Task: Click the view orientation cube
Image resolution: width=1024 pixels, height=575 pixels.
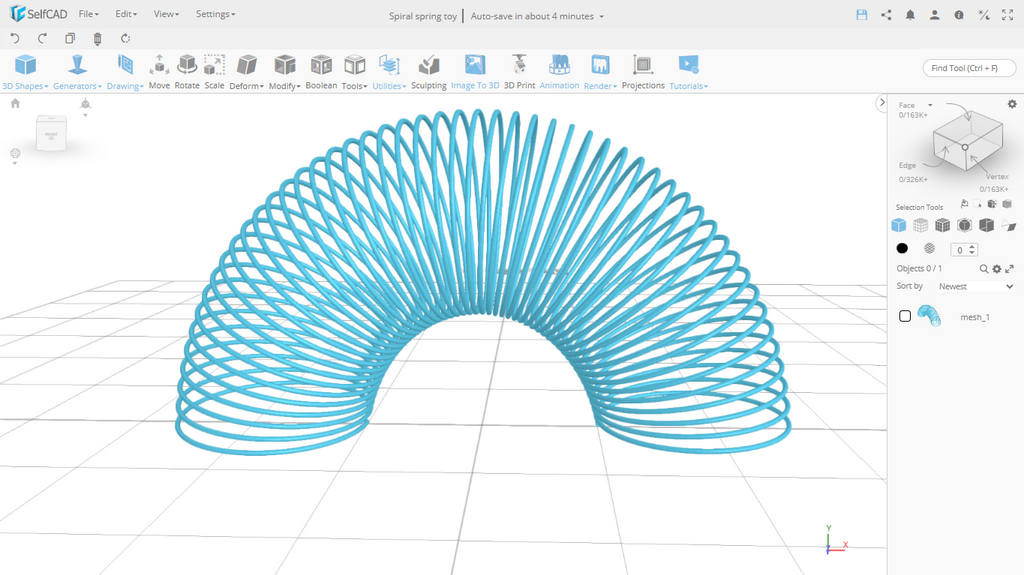Action: (x=51, y=133)
